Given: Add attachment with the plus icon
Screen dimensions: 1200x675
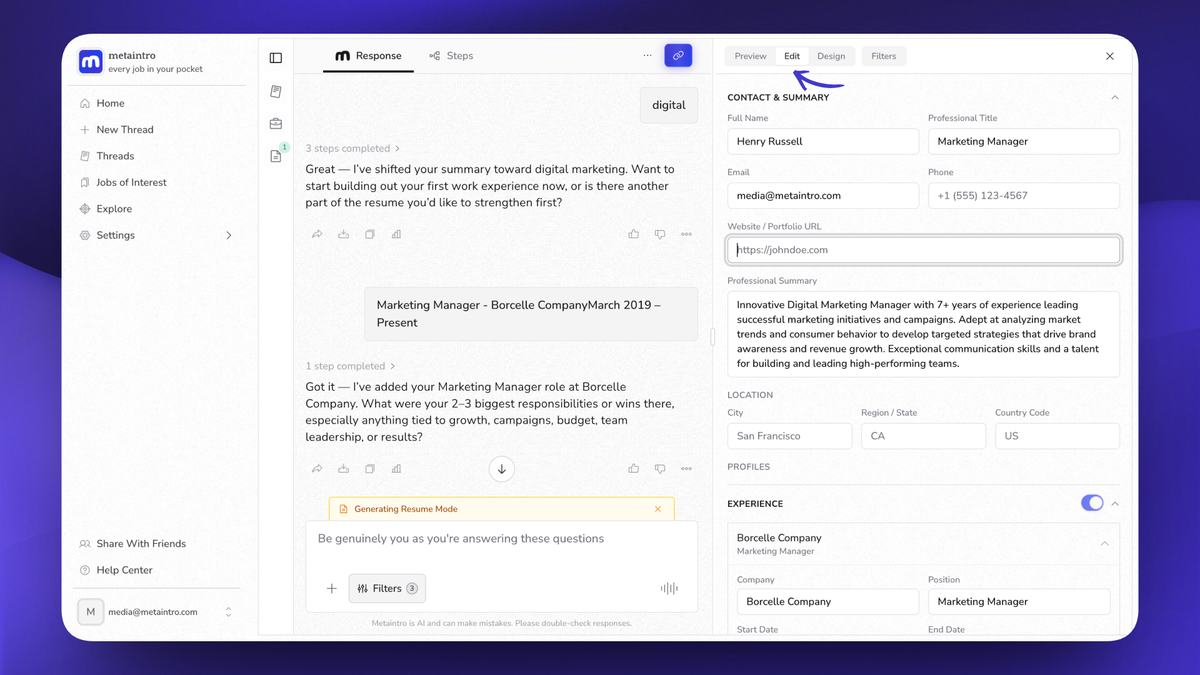Looking at the screenshot, I should tap(332, 589).
